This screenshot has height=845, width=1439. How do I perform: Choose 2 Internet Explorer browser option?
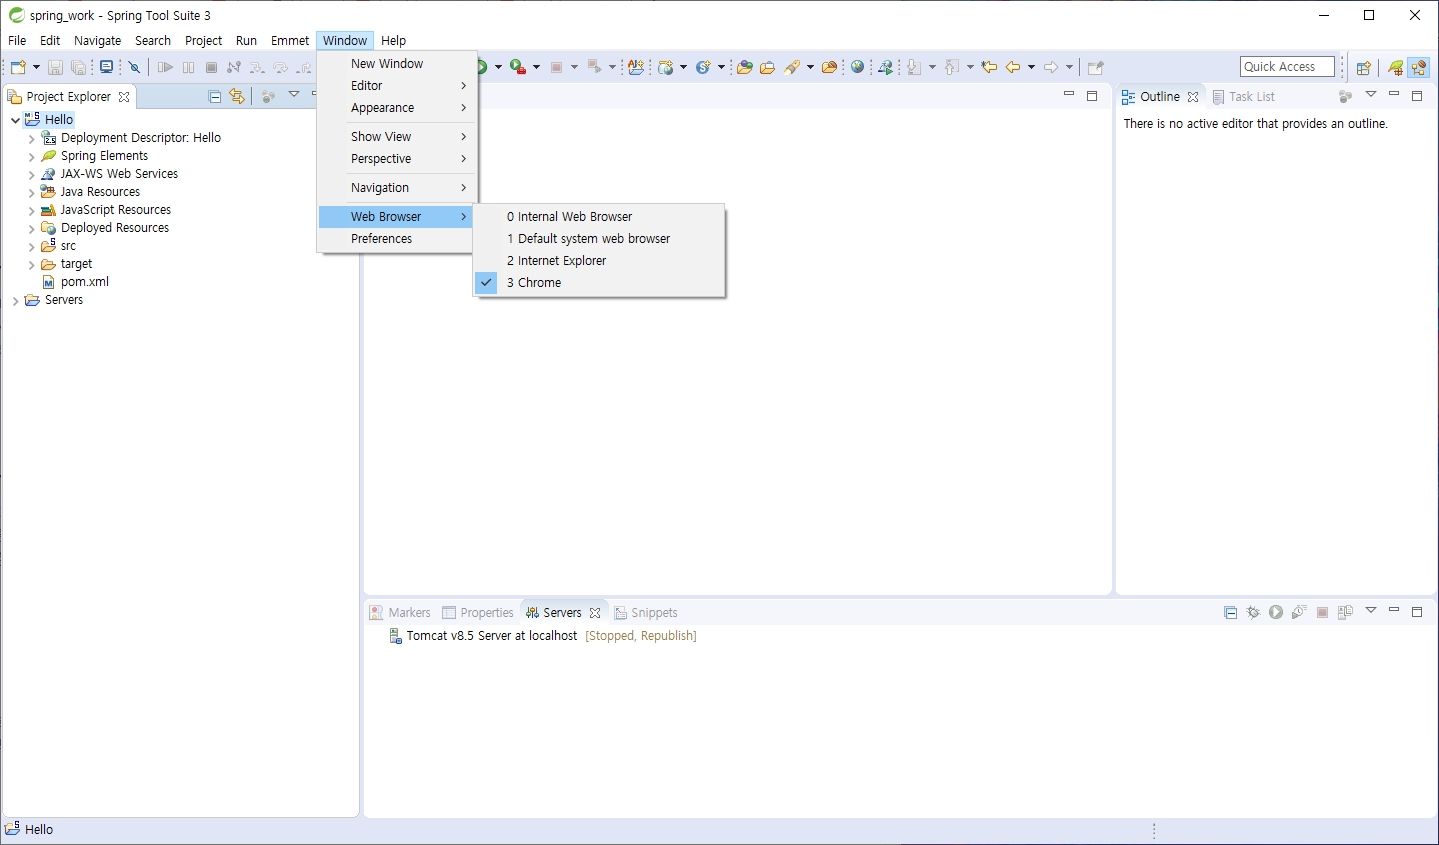599,261
